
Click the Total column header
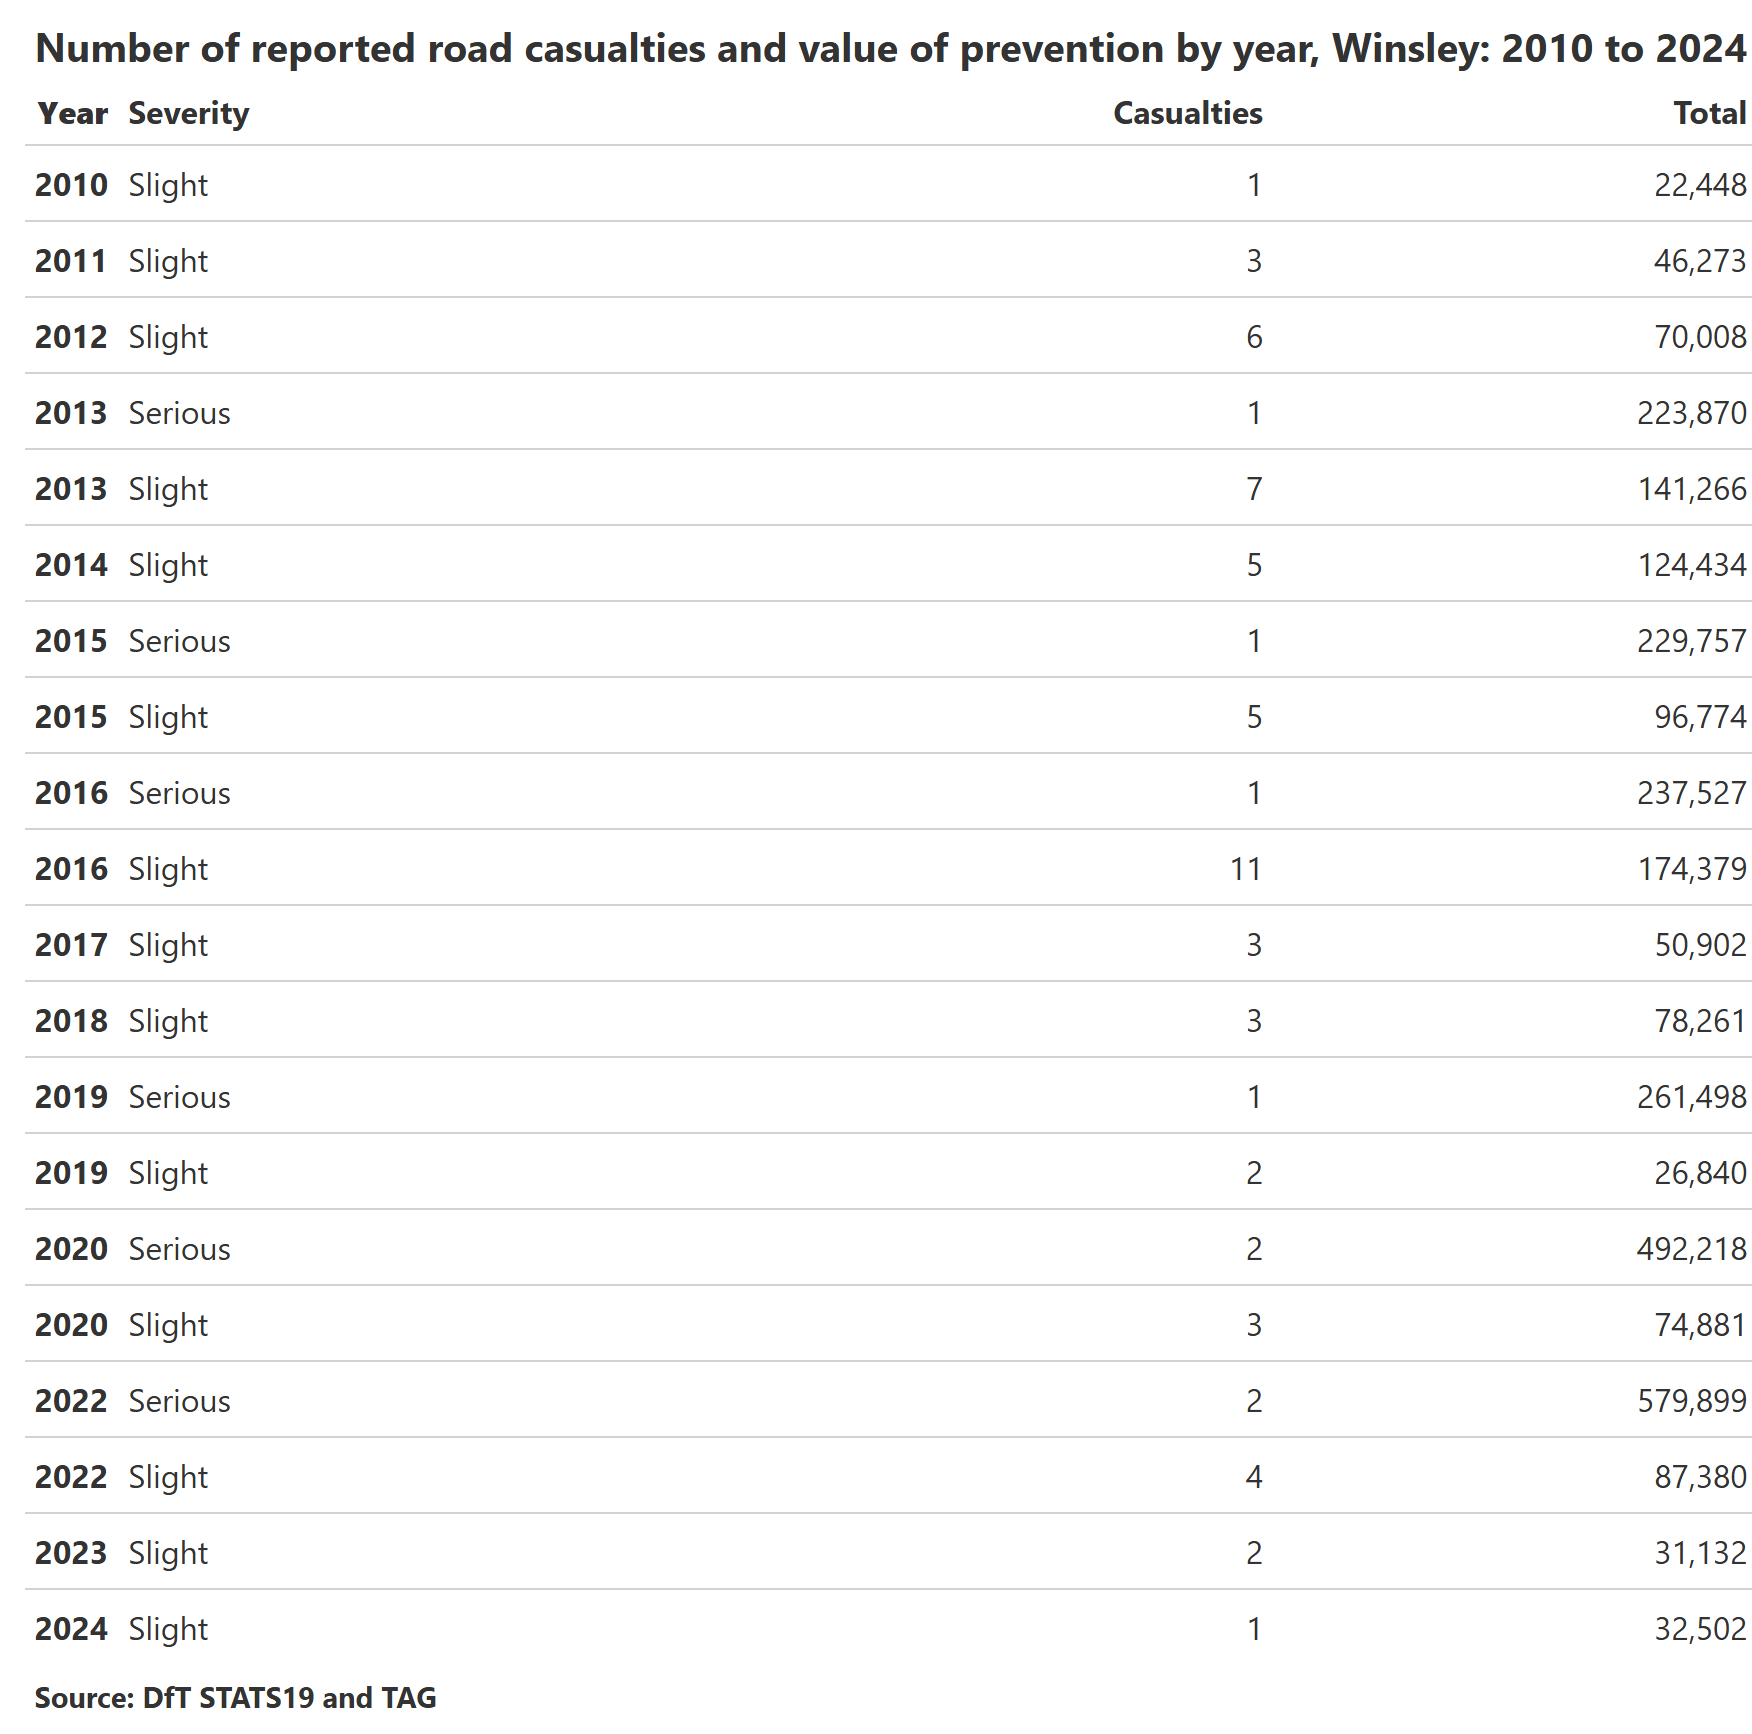point(1710,114)
